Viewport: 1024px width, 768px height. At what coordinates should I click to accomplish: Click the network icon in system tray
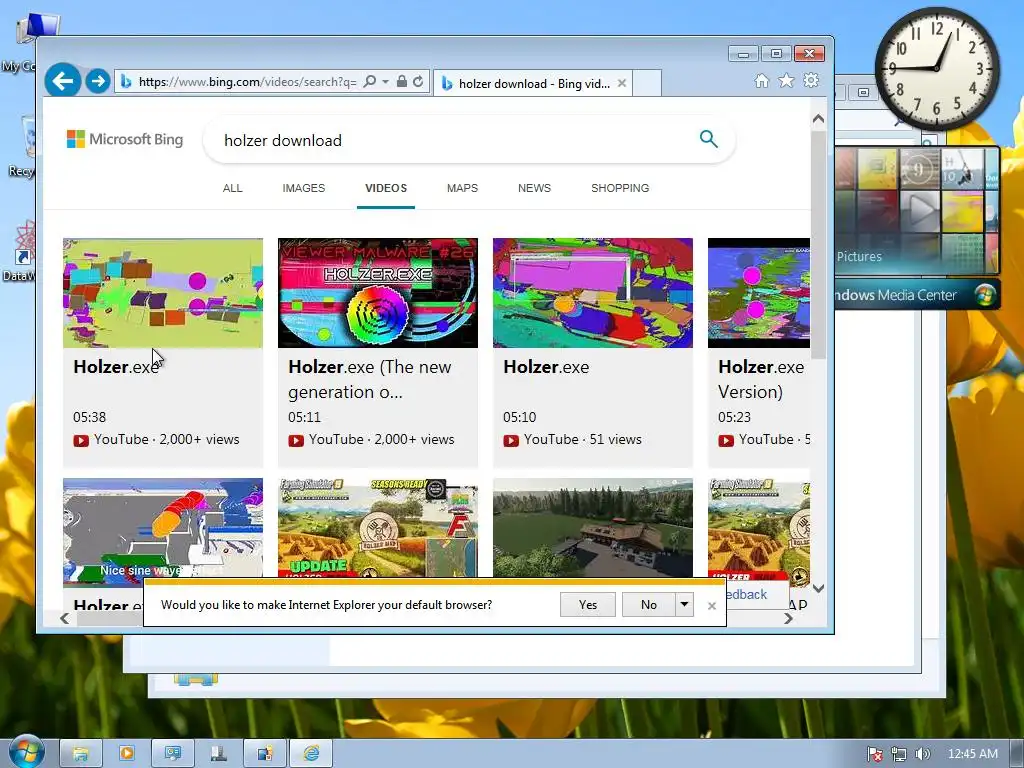tap(899, 754)
